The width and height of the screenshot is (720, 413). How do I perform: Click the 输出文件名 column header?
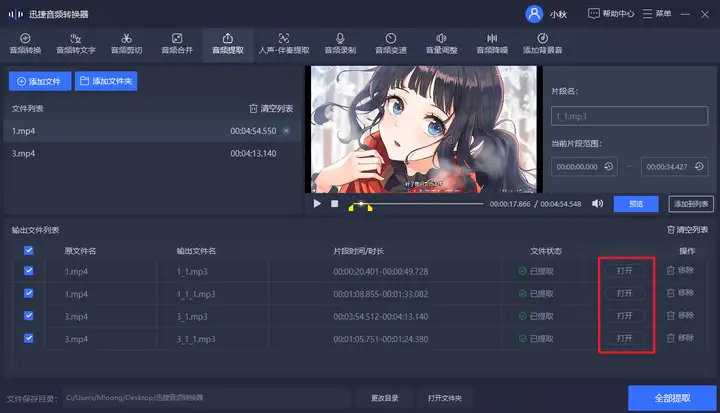click(196, 251)
